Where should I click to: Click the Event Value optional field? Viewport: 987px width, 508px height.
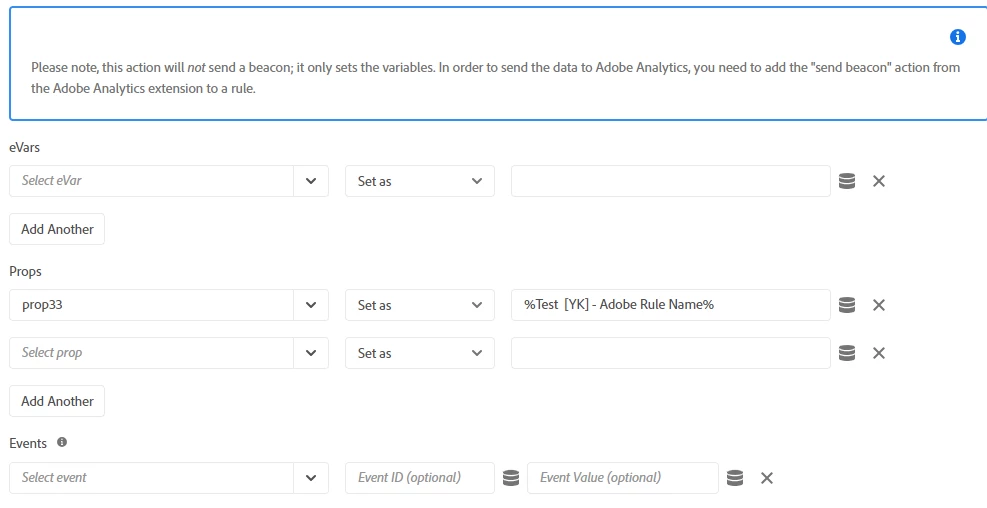(622, 478)
